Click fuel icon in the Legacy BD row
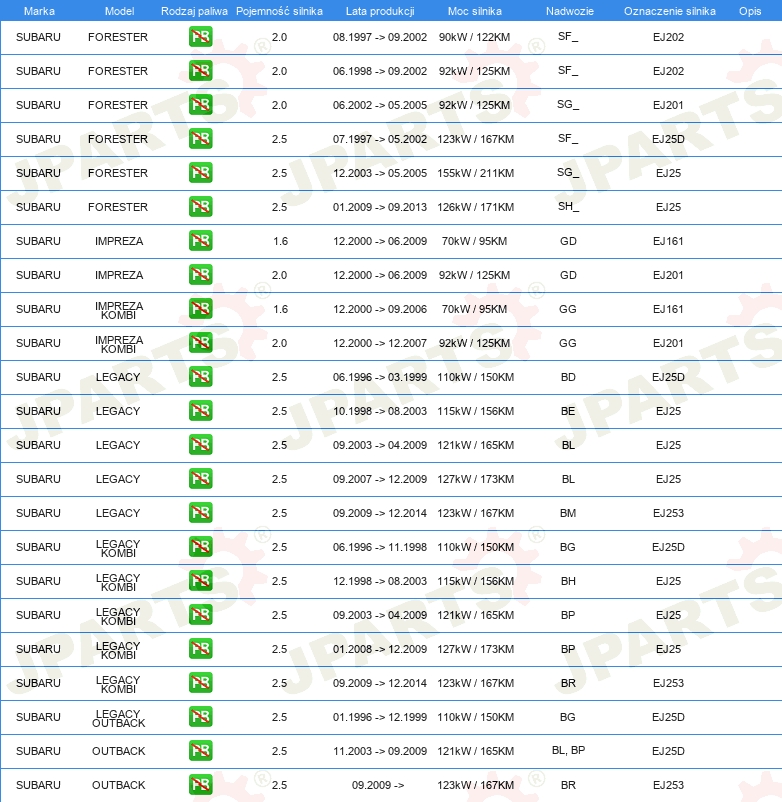Image resolution: width=782 pixels, height=802 pixels. (200, 377)
